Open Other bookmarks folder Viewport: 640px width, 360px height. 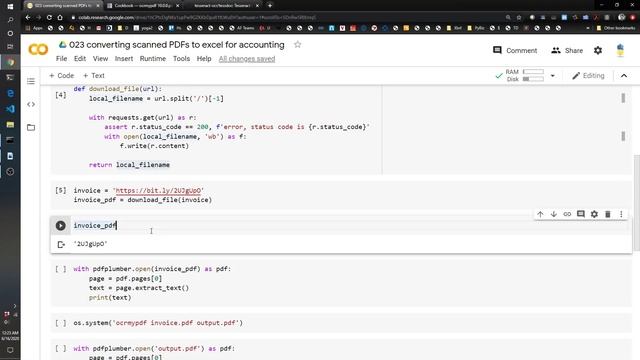click(616, 28)
